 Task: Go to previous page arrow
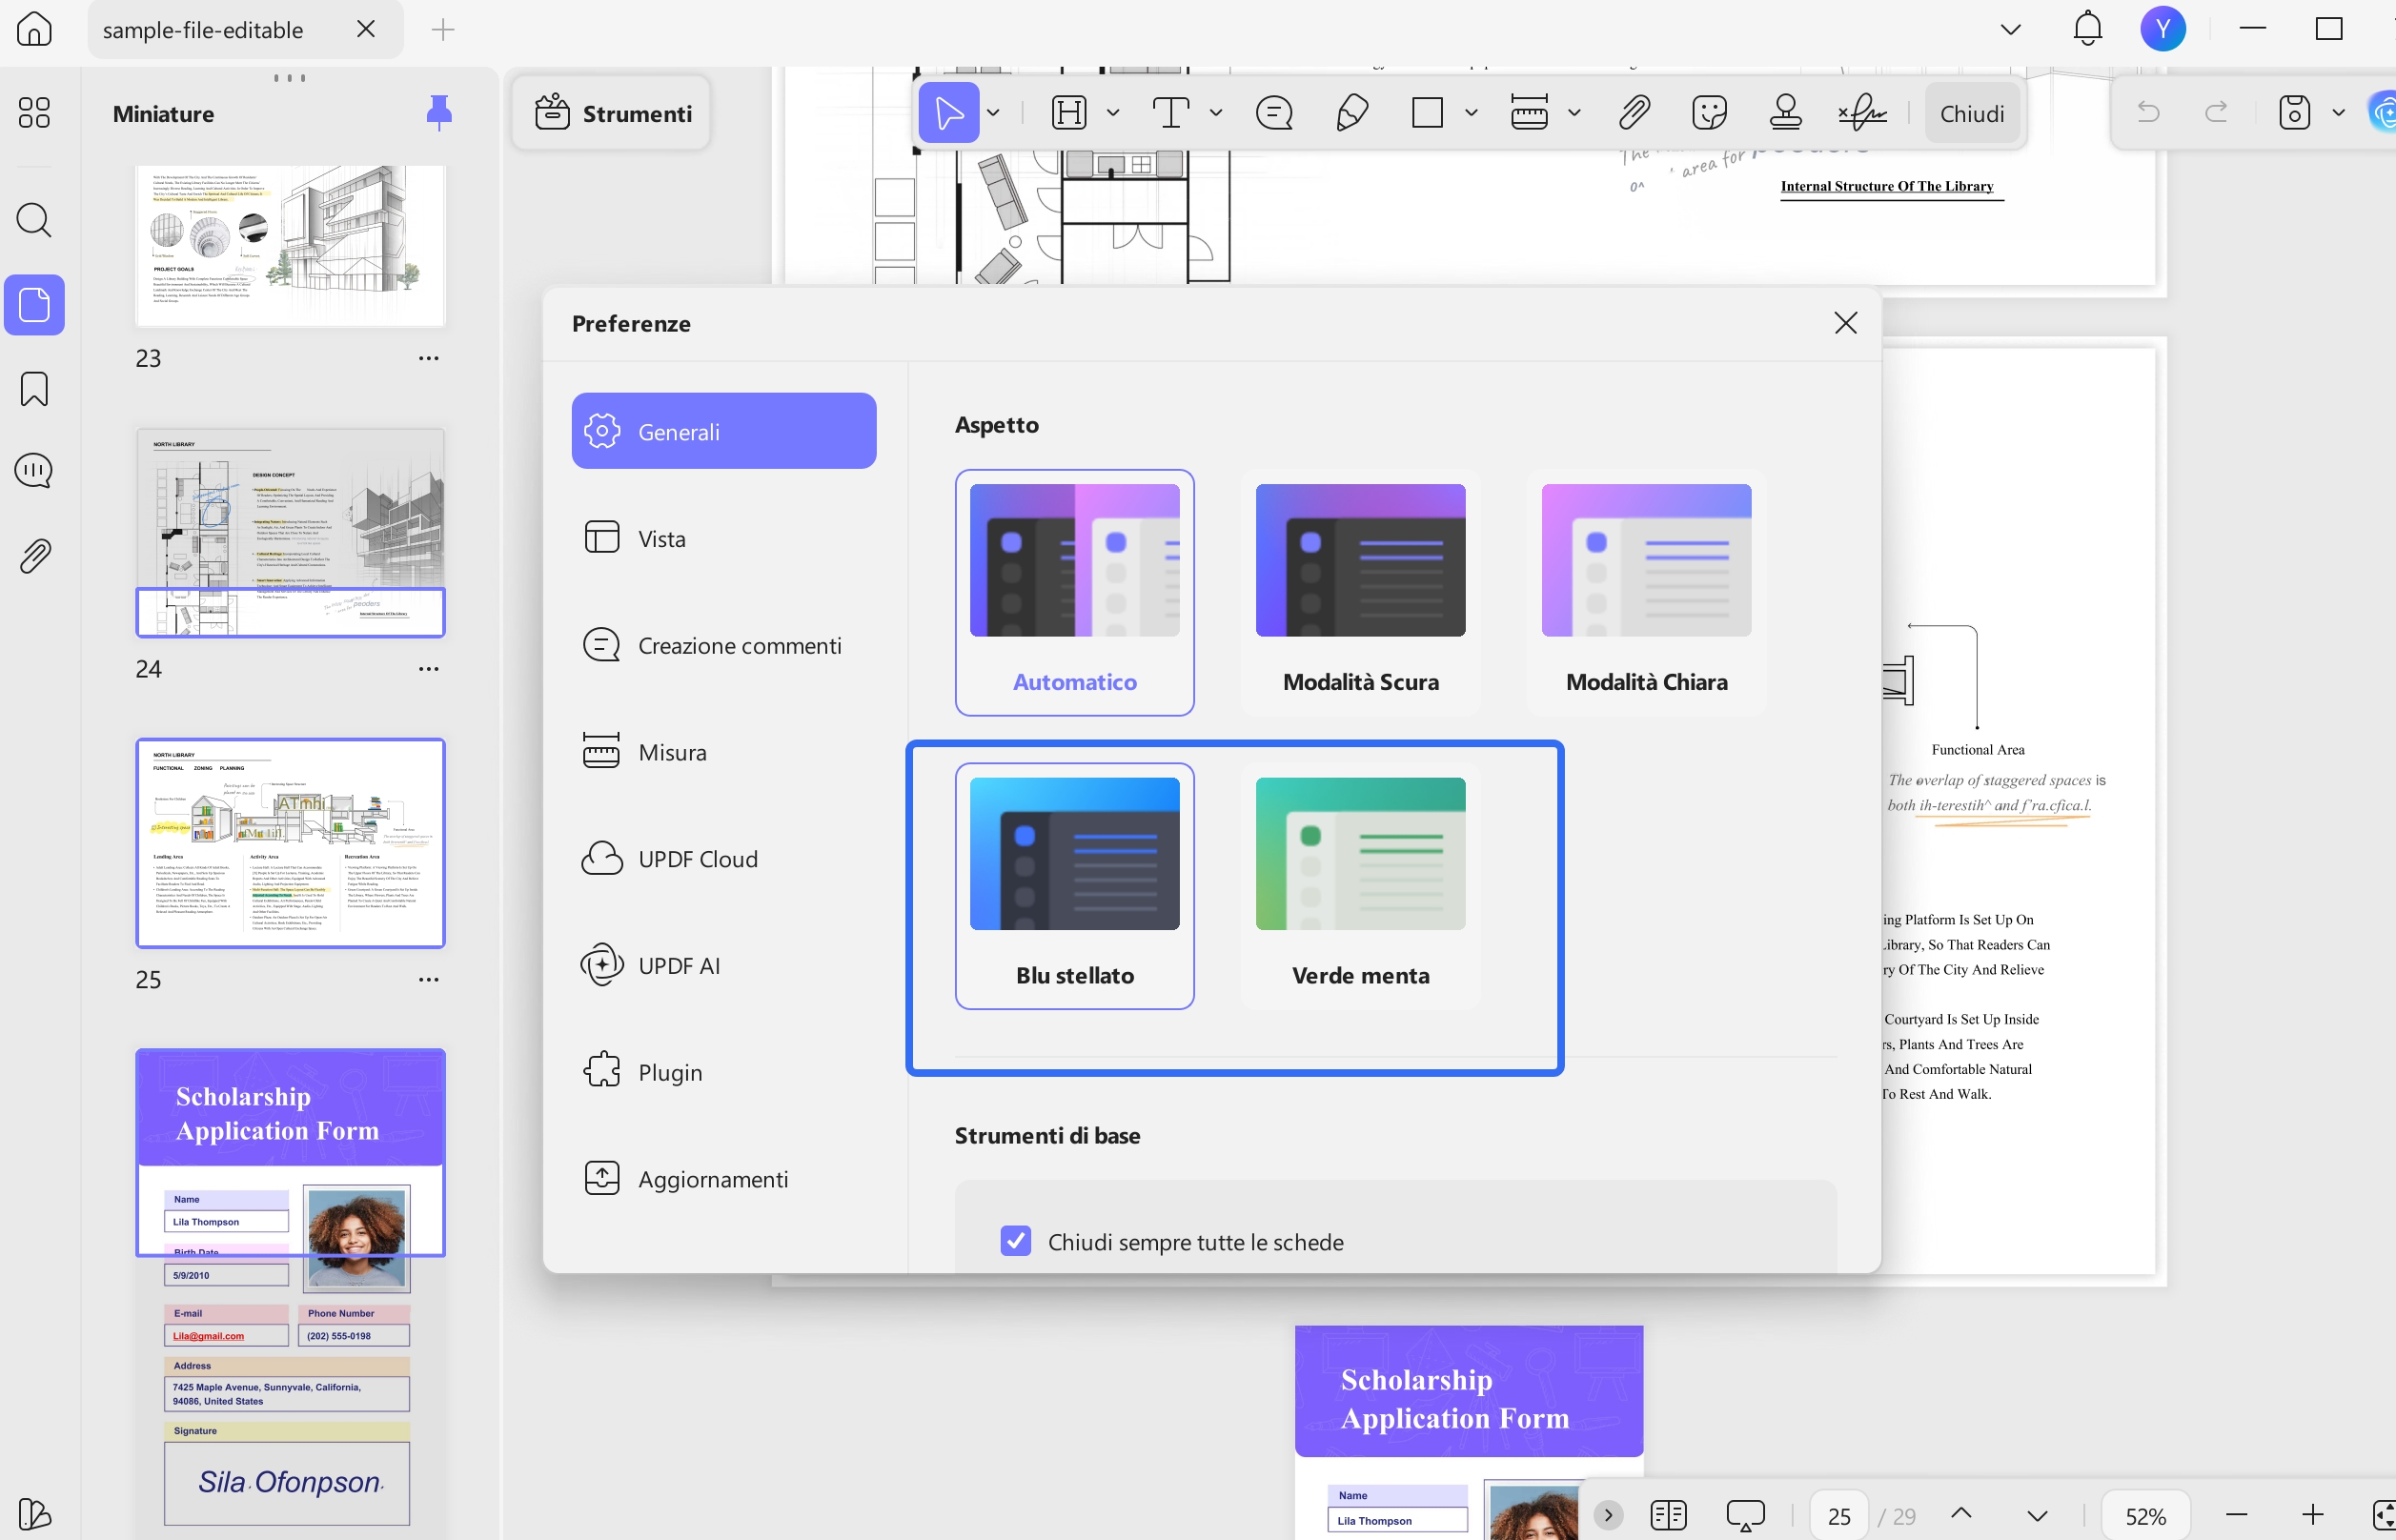click(1961, 1514)
